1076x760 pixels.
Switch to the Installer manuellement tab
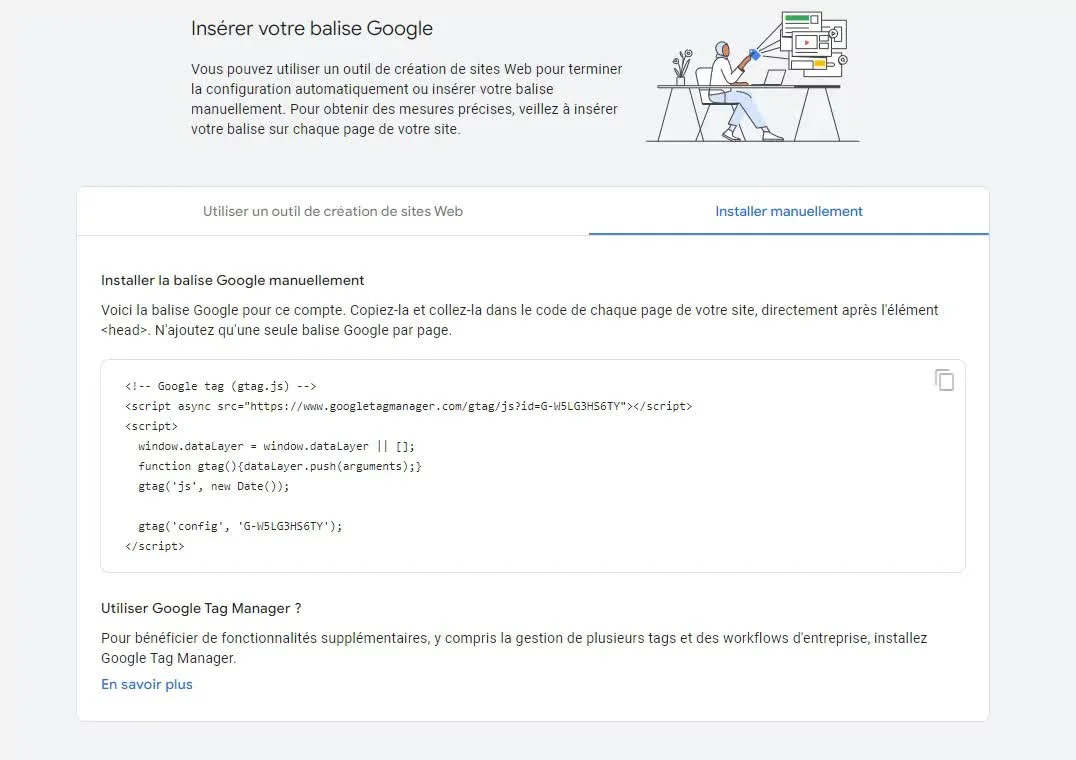(788, 211)
